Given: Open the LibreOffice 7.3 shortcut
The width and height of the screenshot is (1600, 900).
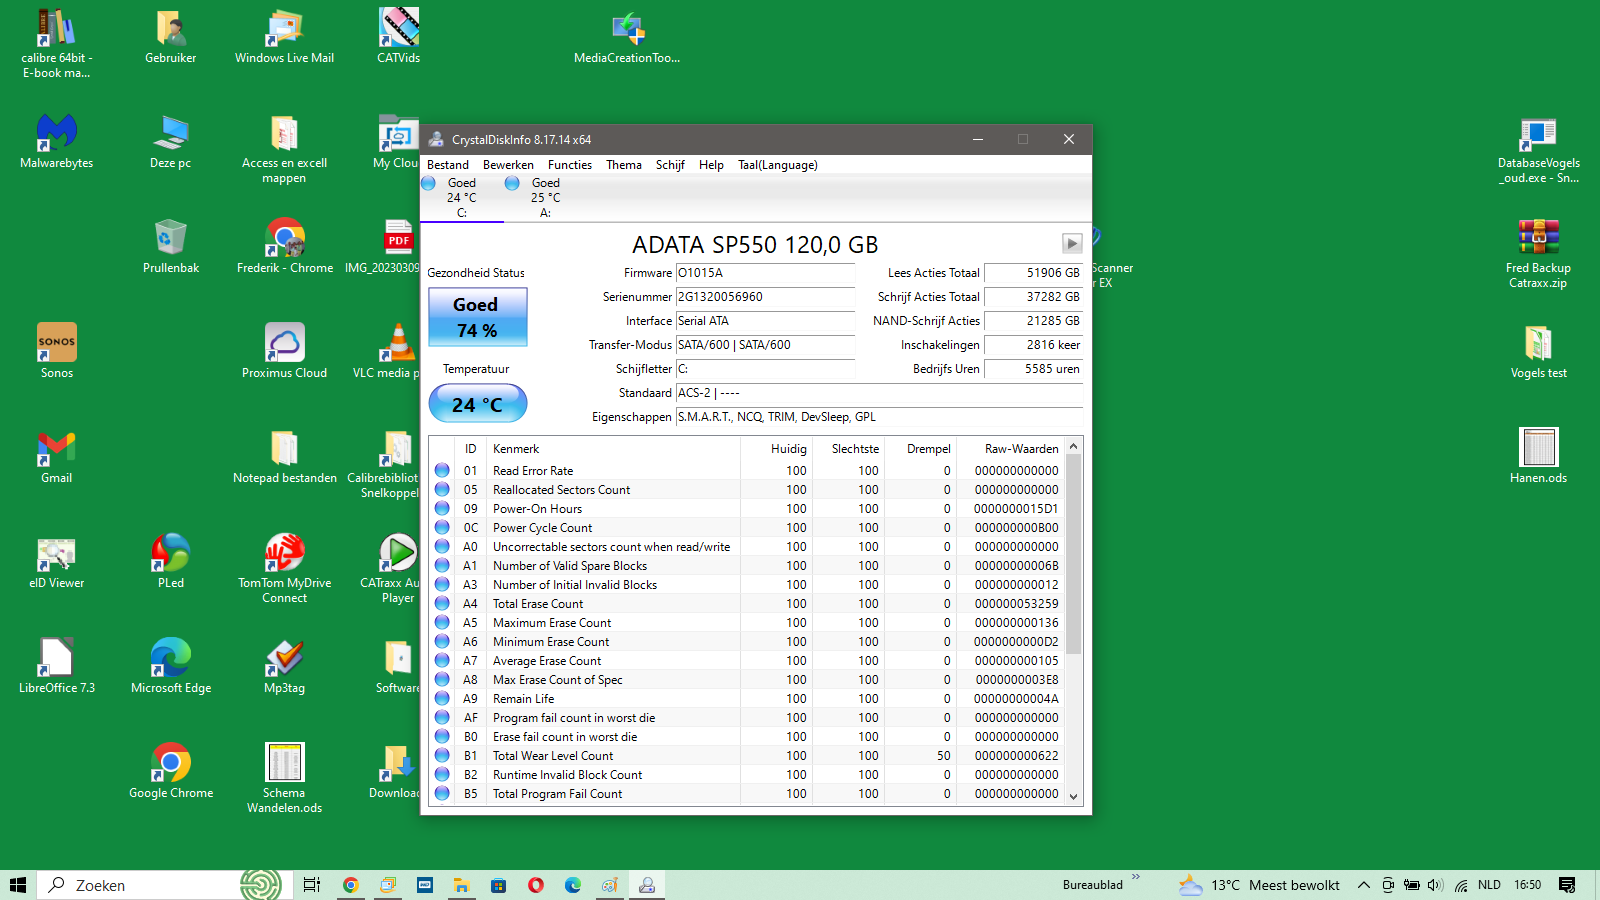Looking at the screenshot, I should point(57,667).
